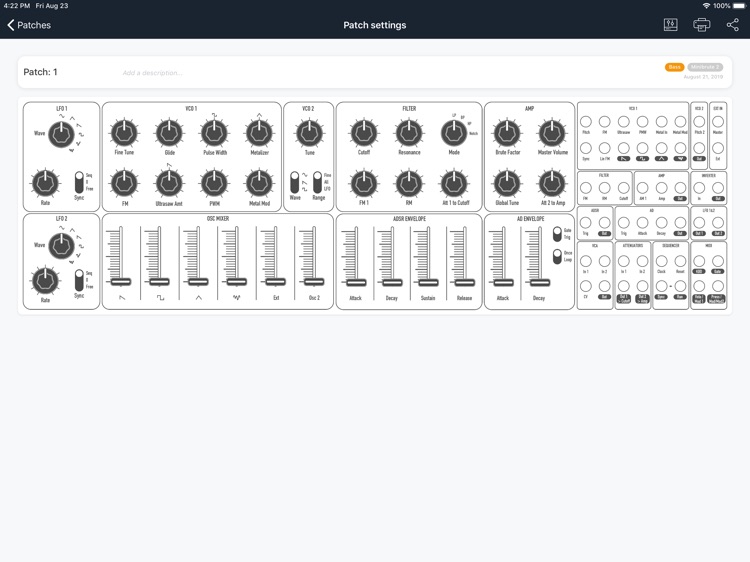Toggle the LFO 1 Sync switch
750x562 pixels.
coord(79,182)
